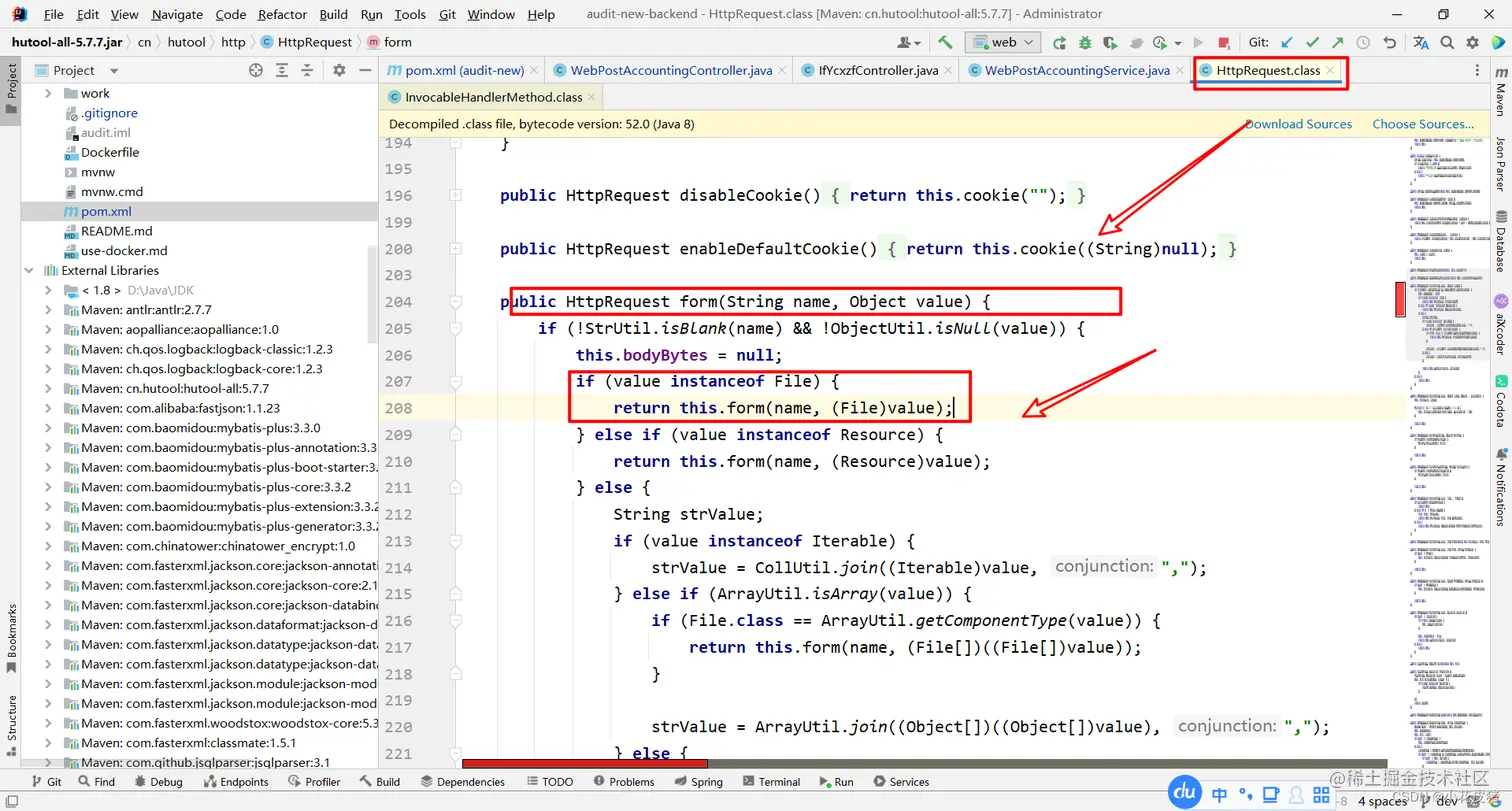Collapse all in the Project panel

pos(307,70)
